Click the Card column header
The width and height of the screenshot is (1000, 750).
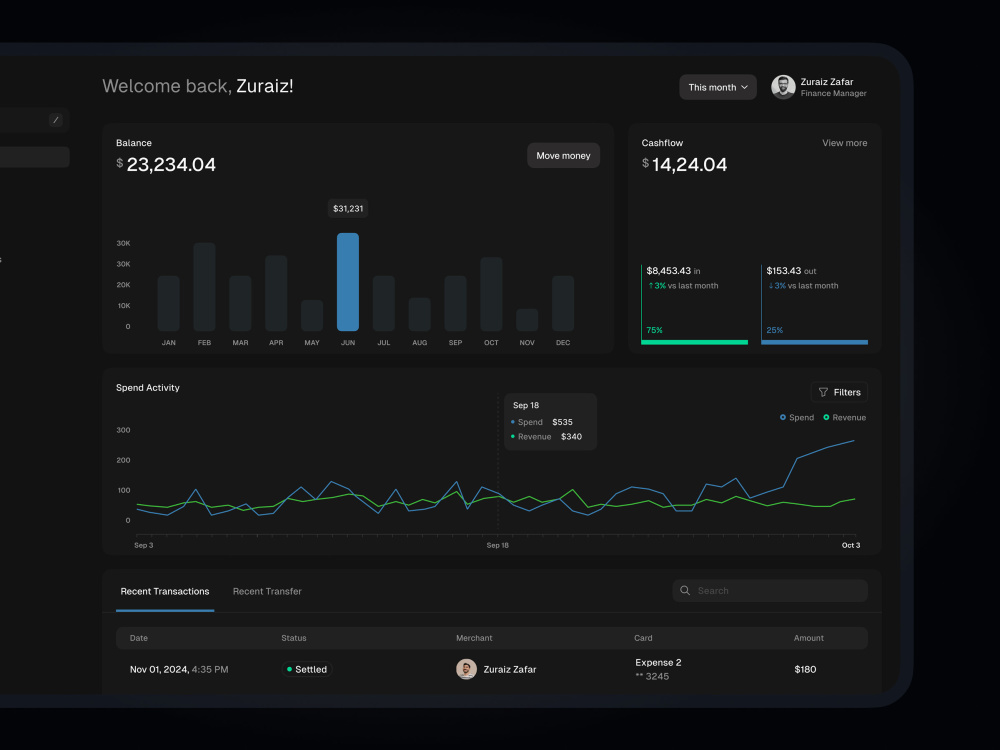point(643,638)
